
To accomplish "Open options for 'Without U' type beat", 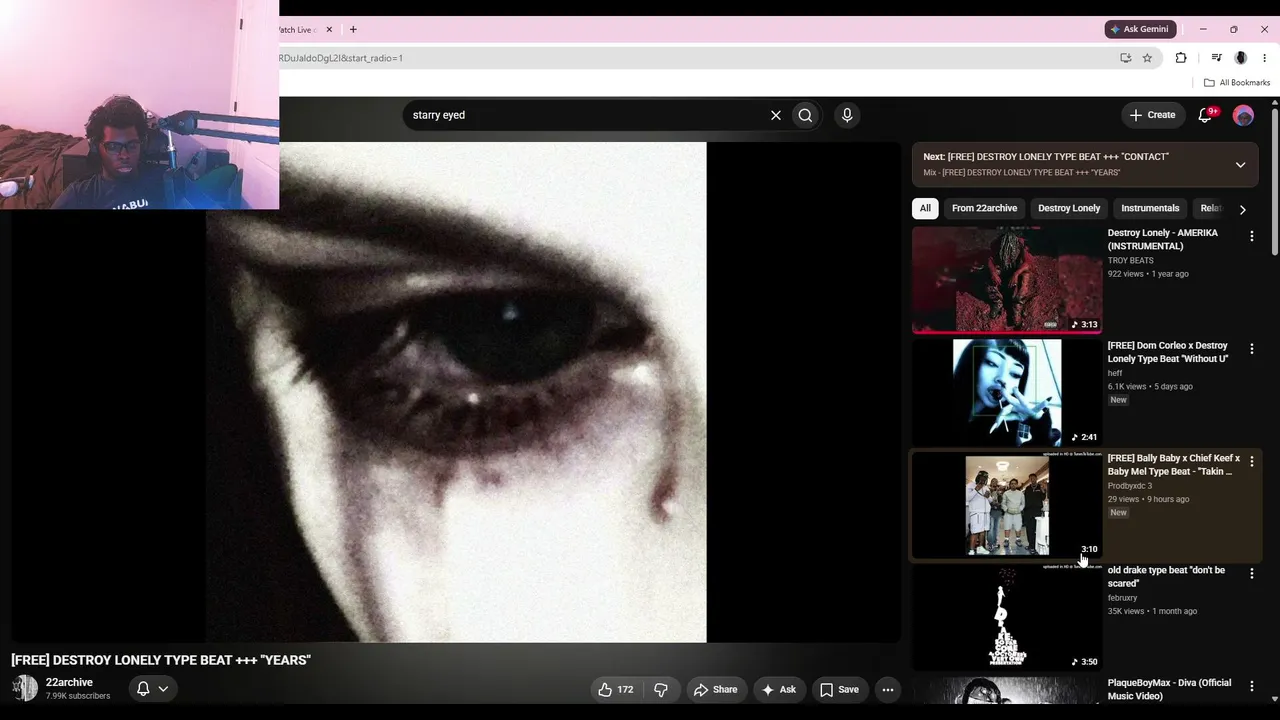I will point(1251,349).
